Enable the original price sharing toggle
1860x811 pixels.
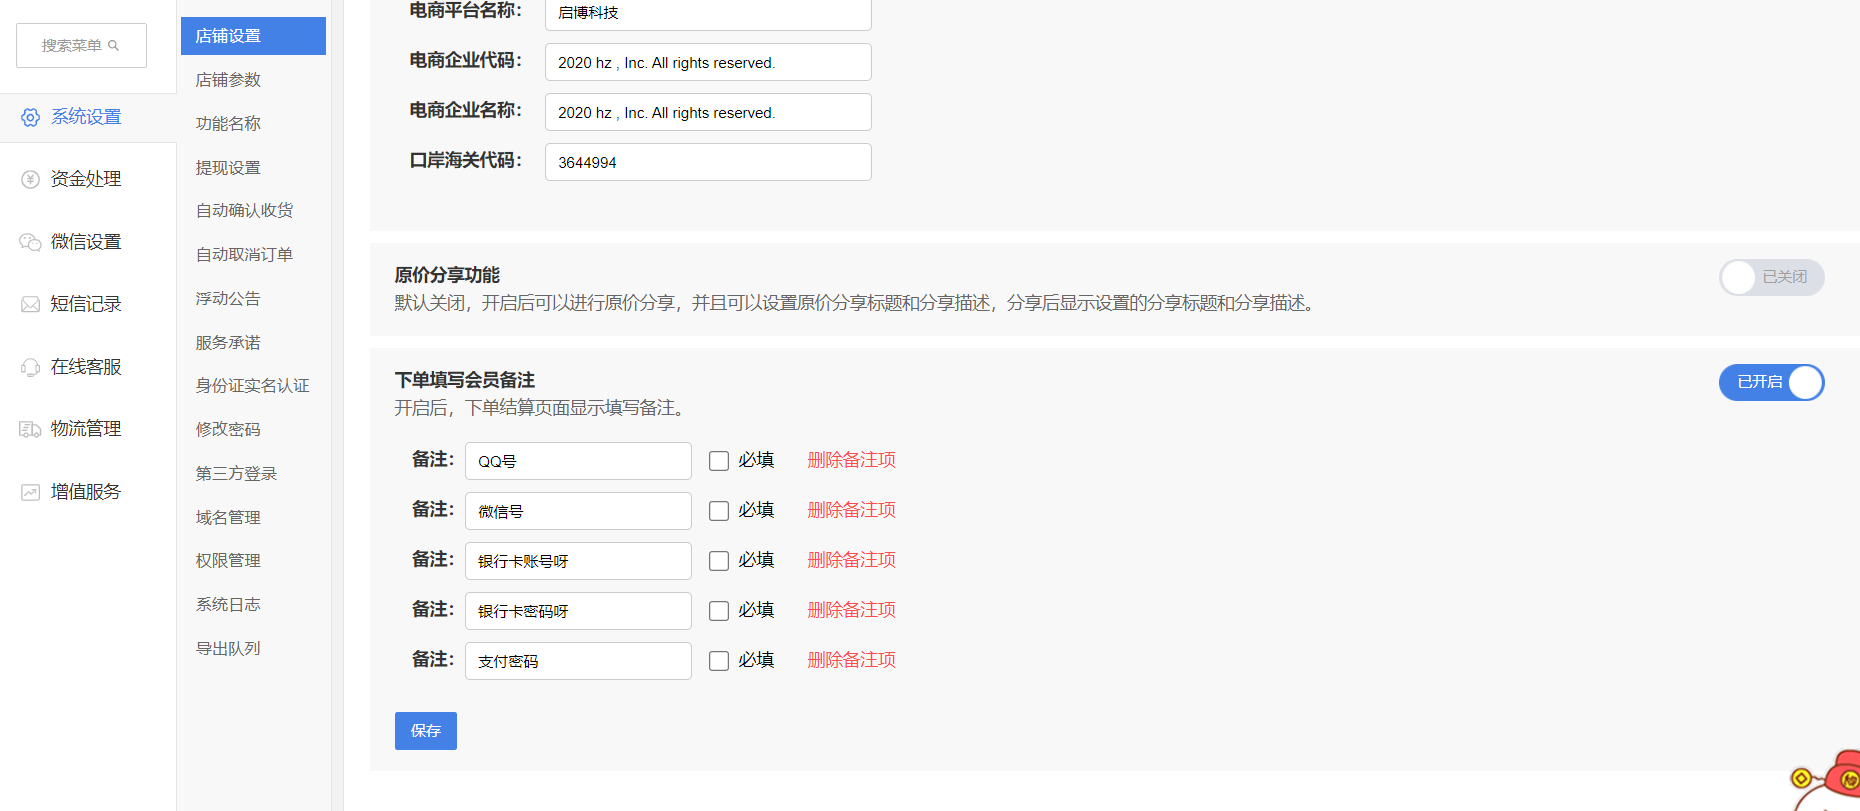click(1771, 278)
